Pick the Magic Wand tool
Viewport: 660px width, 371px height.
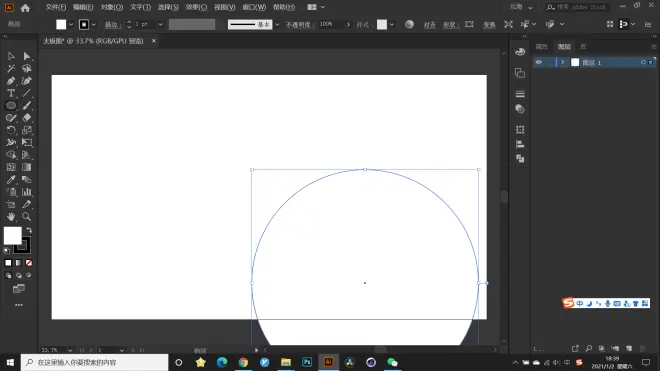[x=11, y=68]
